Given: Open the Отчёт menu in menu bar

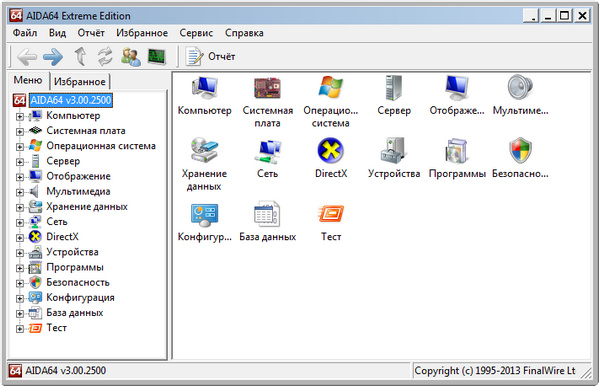Looking at the screenshot, I should pos(91,33).
